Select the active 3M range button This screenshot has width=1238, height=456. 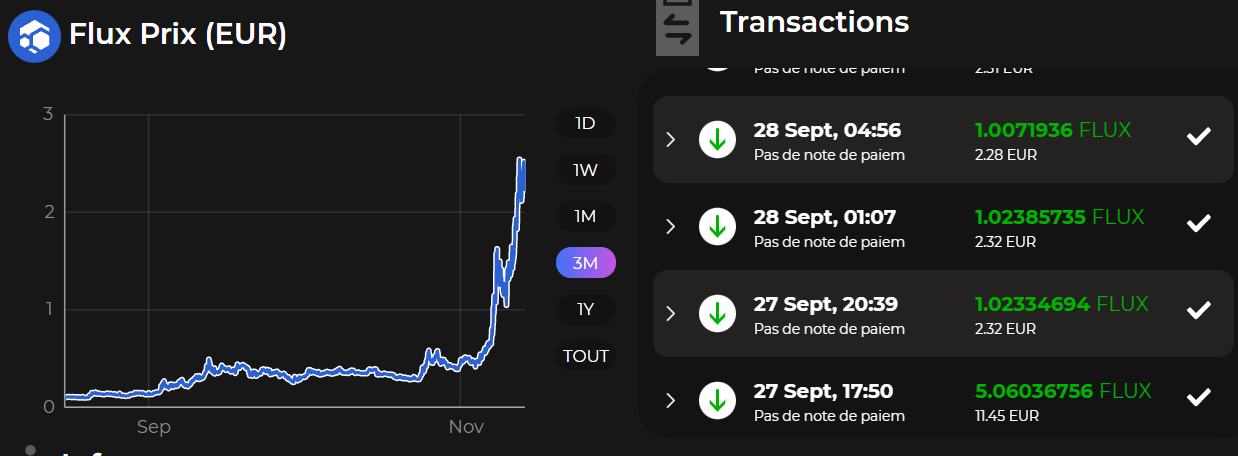pyautogui.click(x=585, y=263)
